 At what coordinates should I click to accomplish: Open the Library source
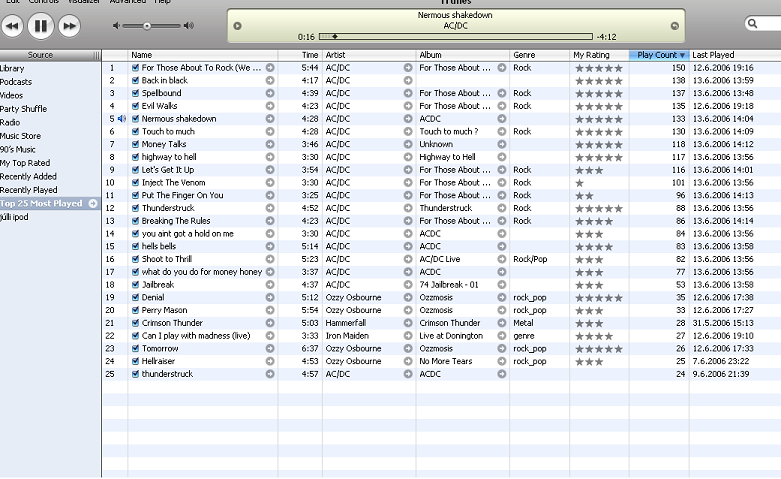coord(11,68)
